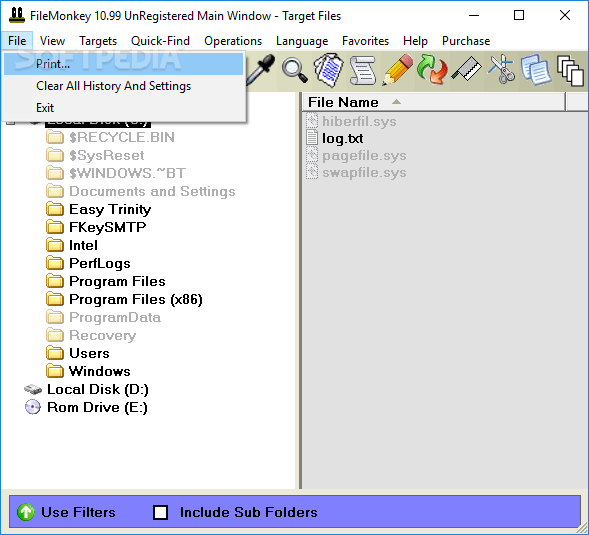Select the log.txt file name

click(x=343, y=138)
